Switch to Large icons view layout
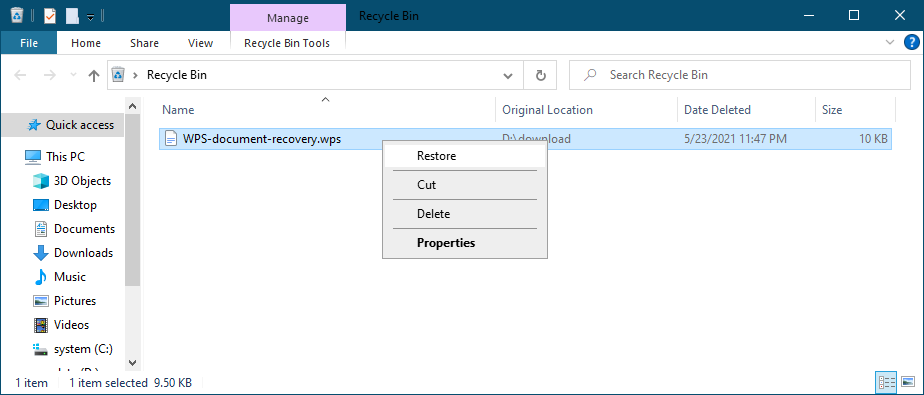Image resolution: width=924 pixels, height=395 pixels. pos(908,382)
